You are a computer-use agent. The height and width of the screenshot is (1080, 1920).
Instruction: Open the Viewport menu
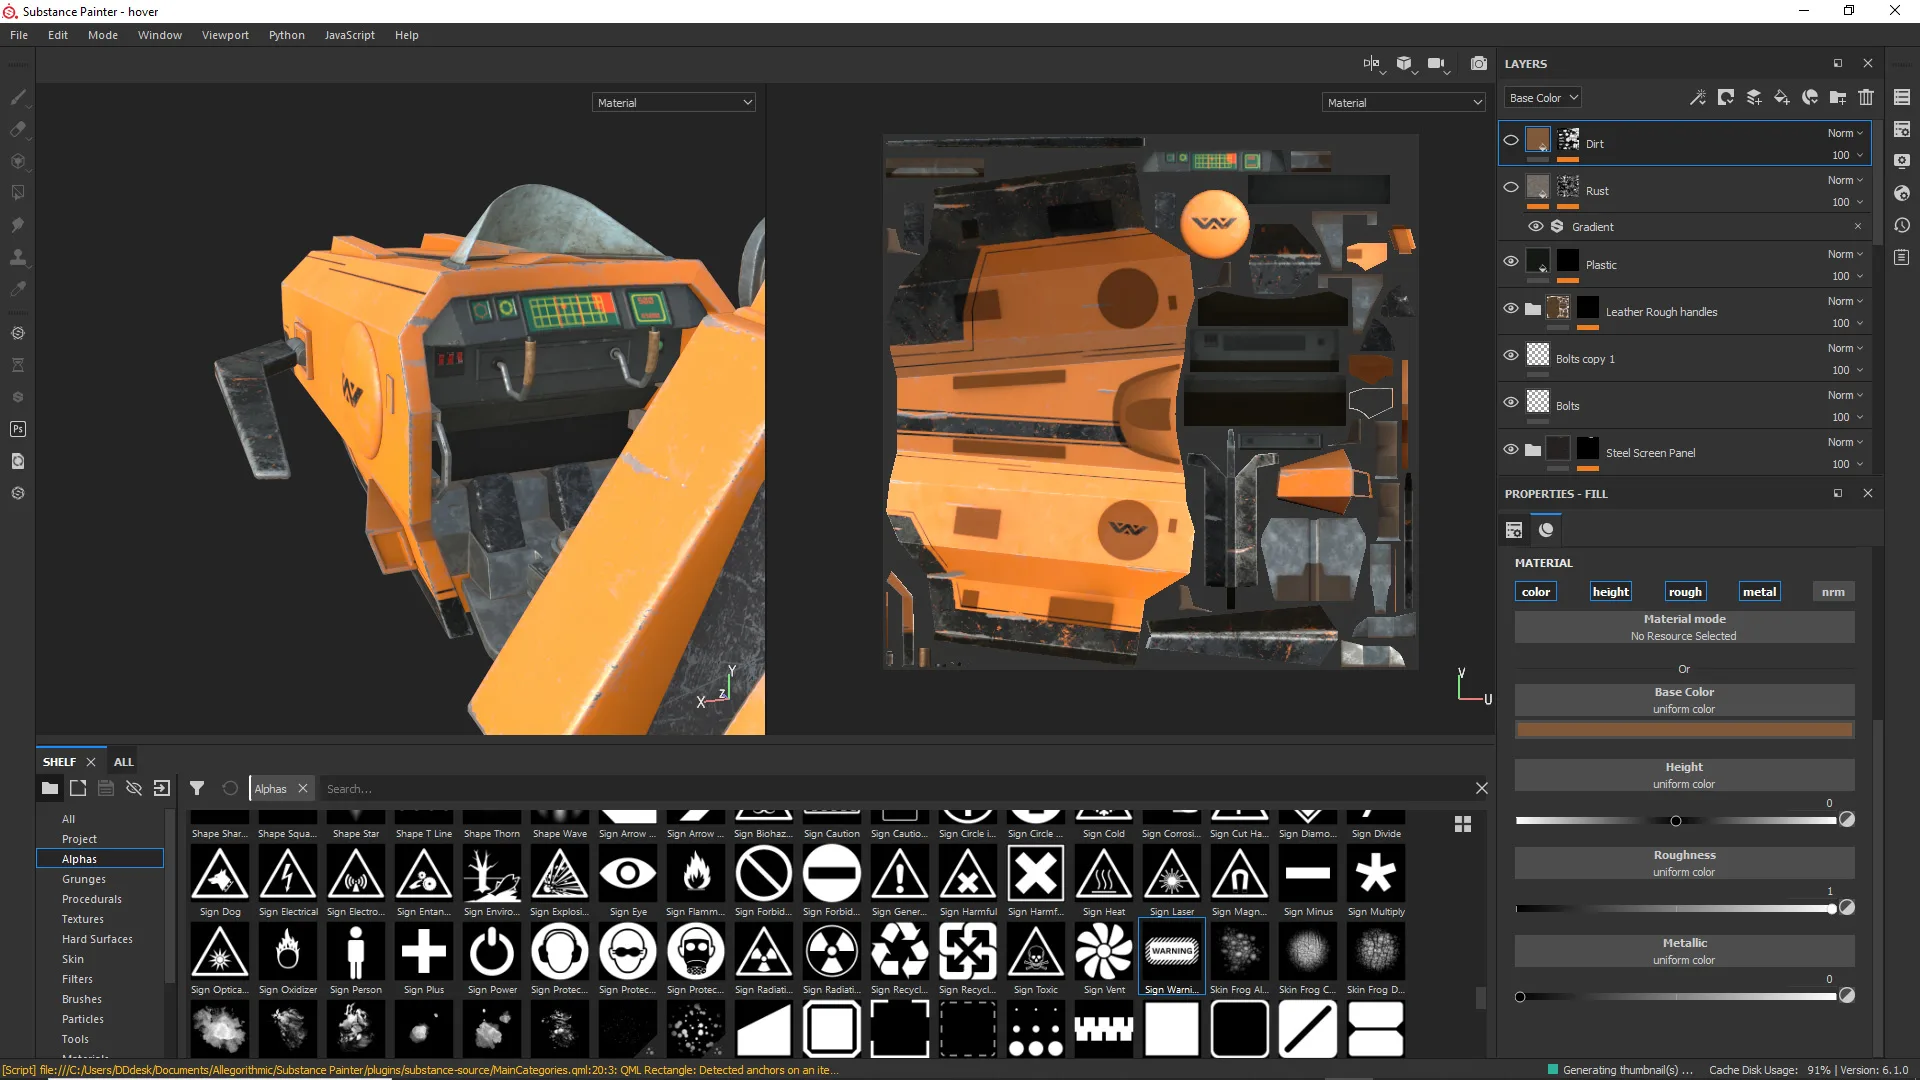point(224,35)
